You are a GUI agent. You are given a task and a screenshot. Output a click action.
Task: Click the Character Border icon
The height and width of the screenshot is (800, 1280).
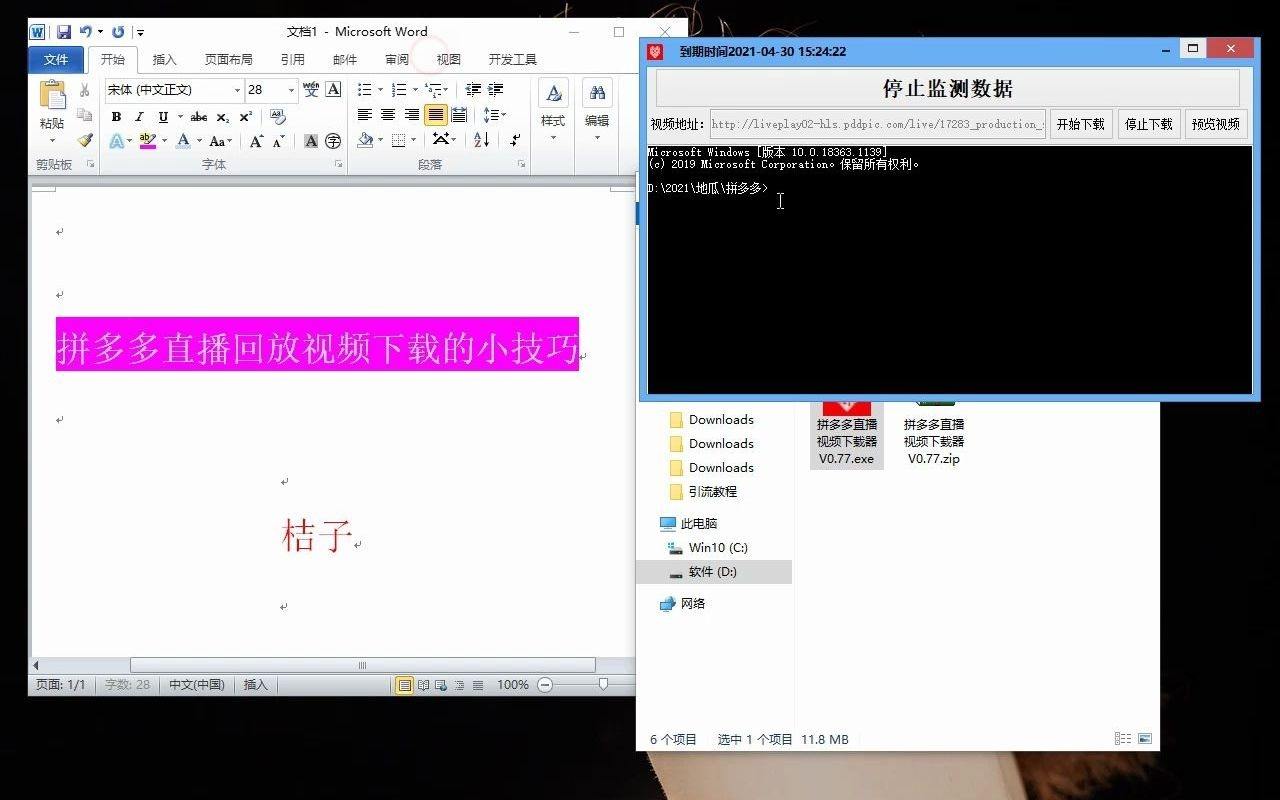pos(333,90)
